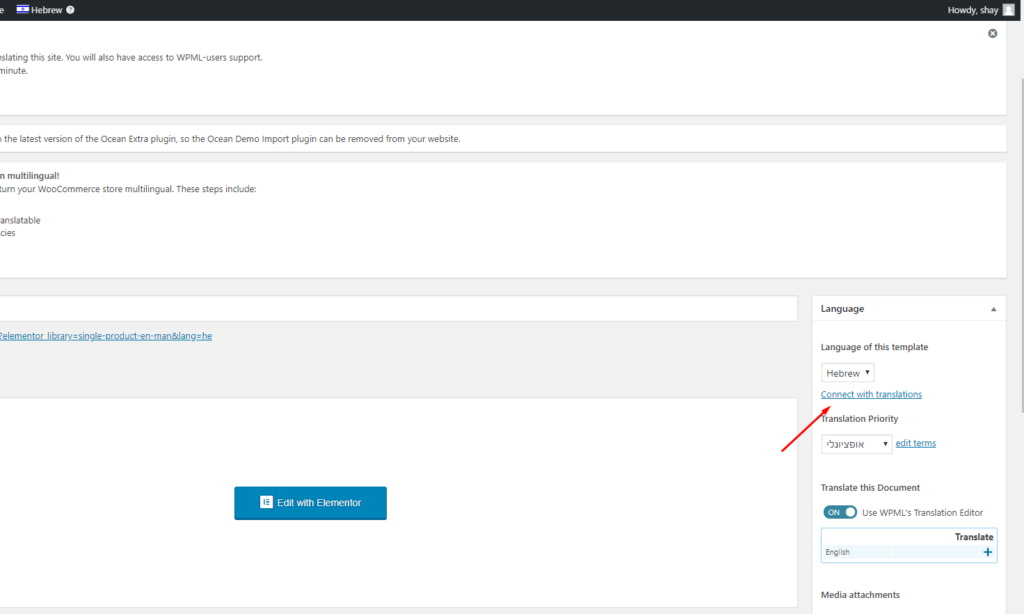Open the template language Hebrew dropdown
Screen dimensions: 1024x614
point(847,373)
